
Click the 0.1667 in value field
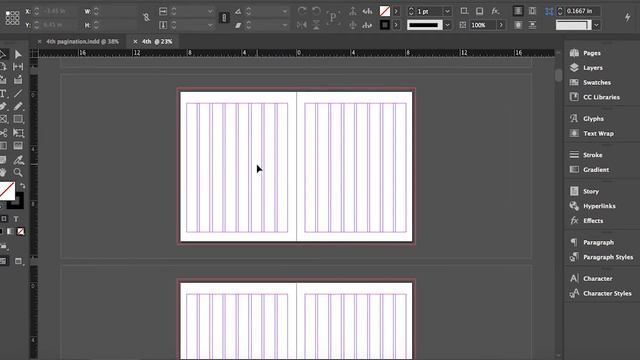(x=581, y=11)
